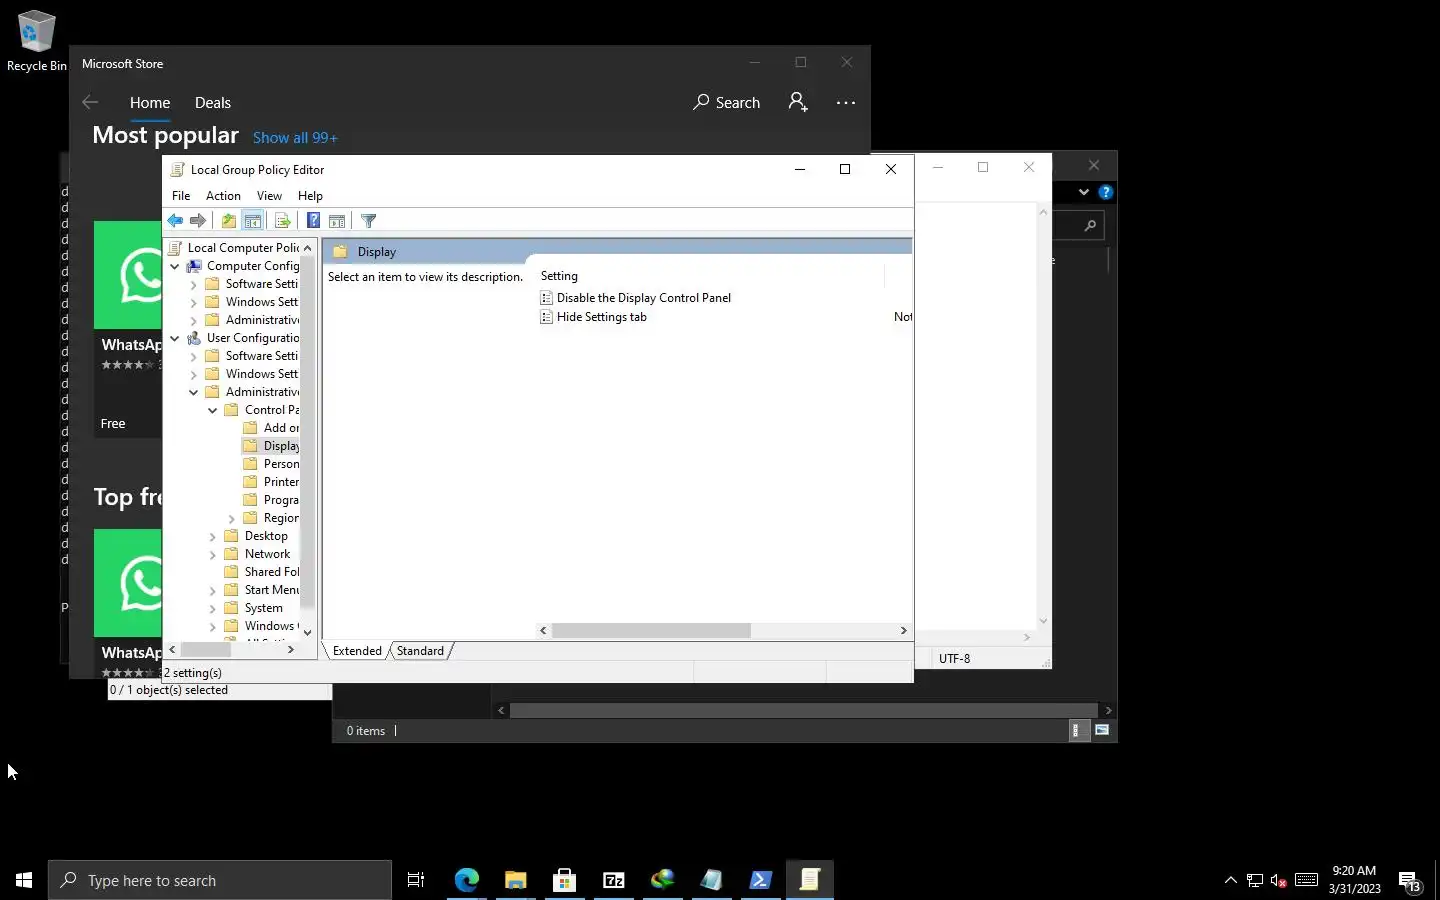Expand ribbon chevron in background Explorer window

[1084, 192]
